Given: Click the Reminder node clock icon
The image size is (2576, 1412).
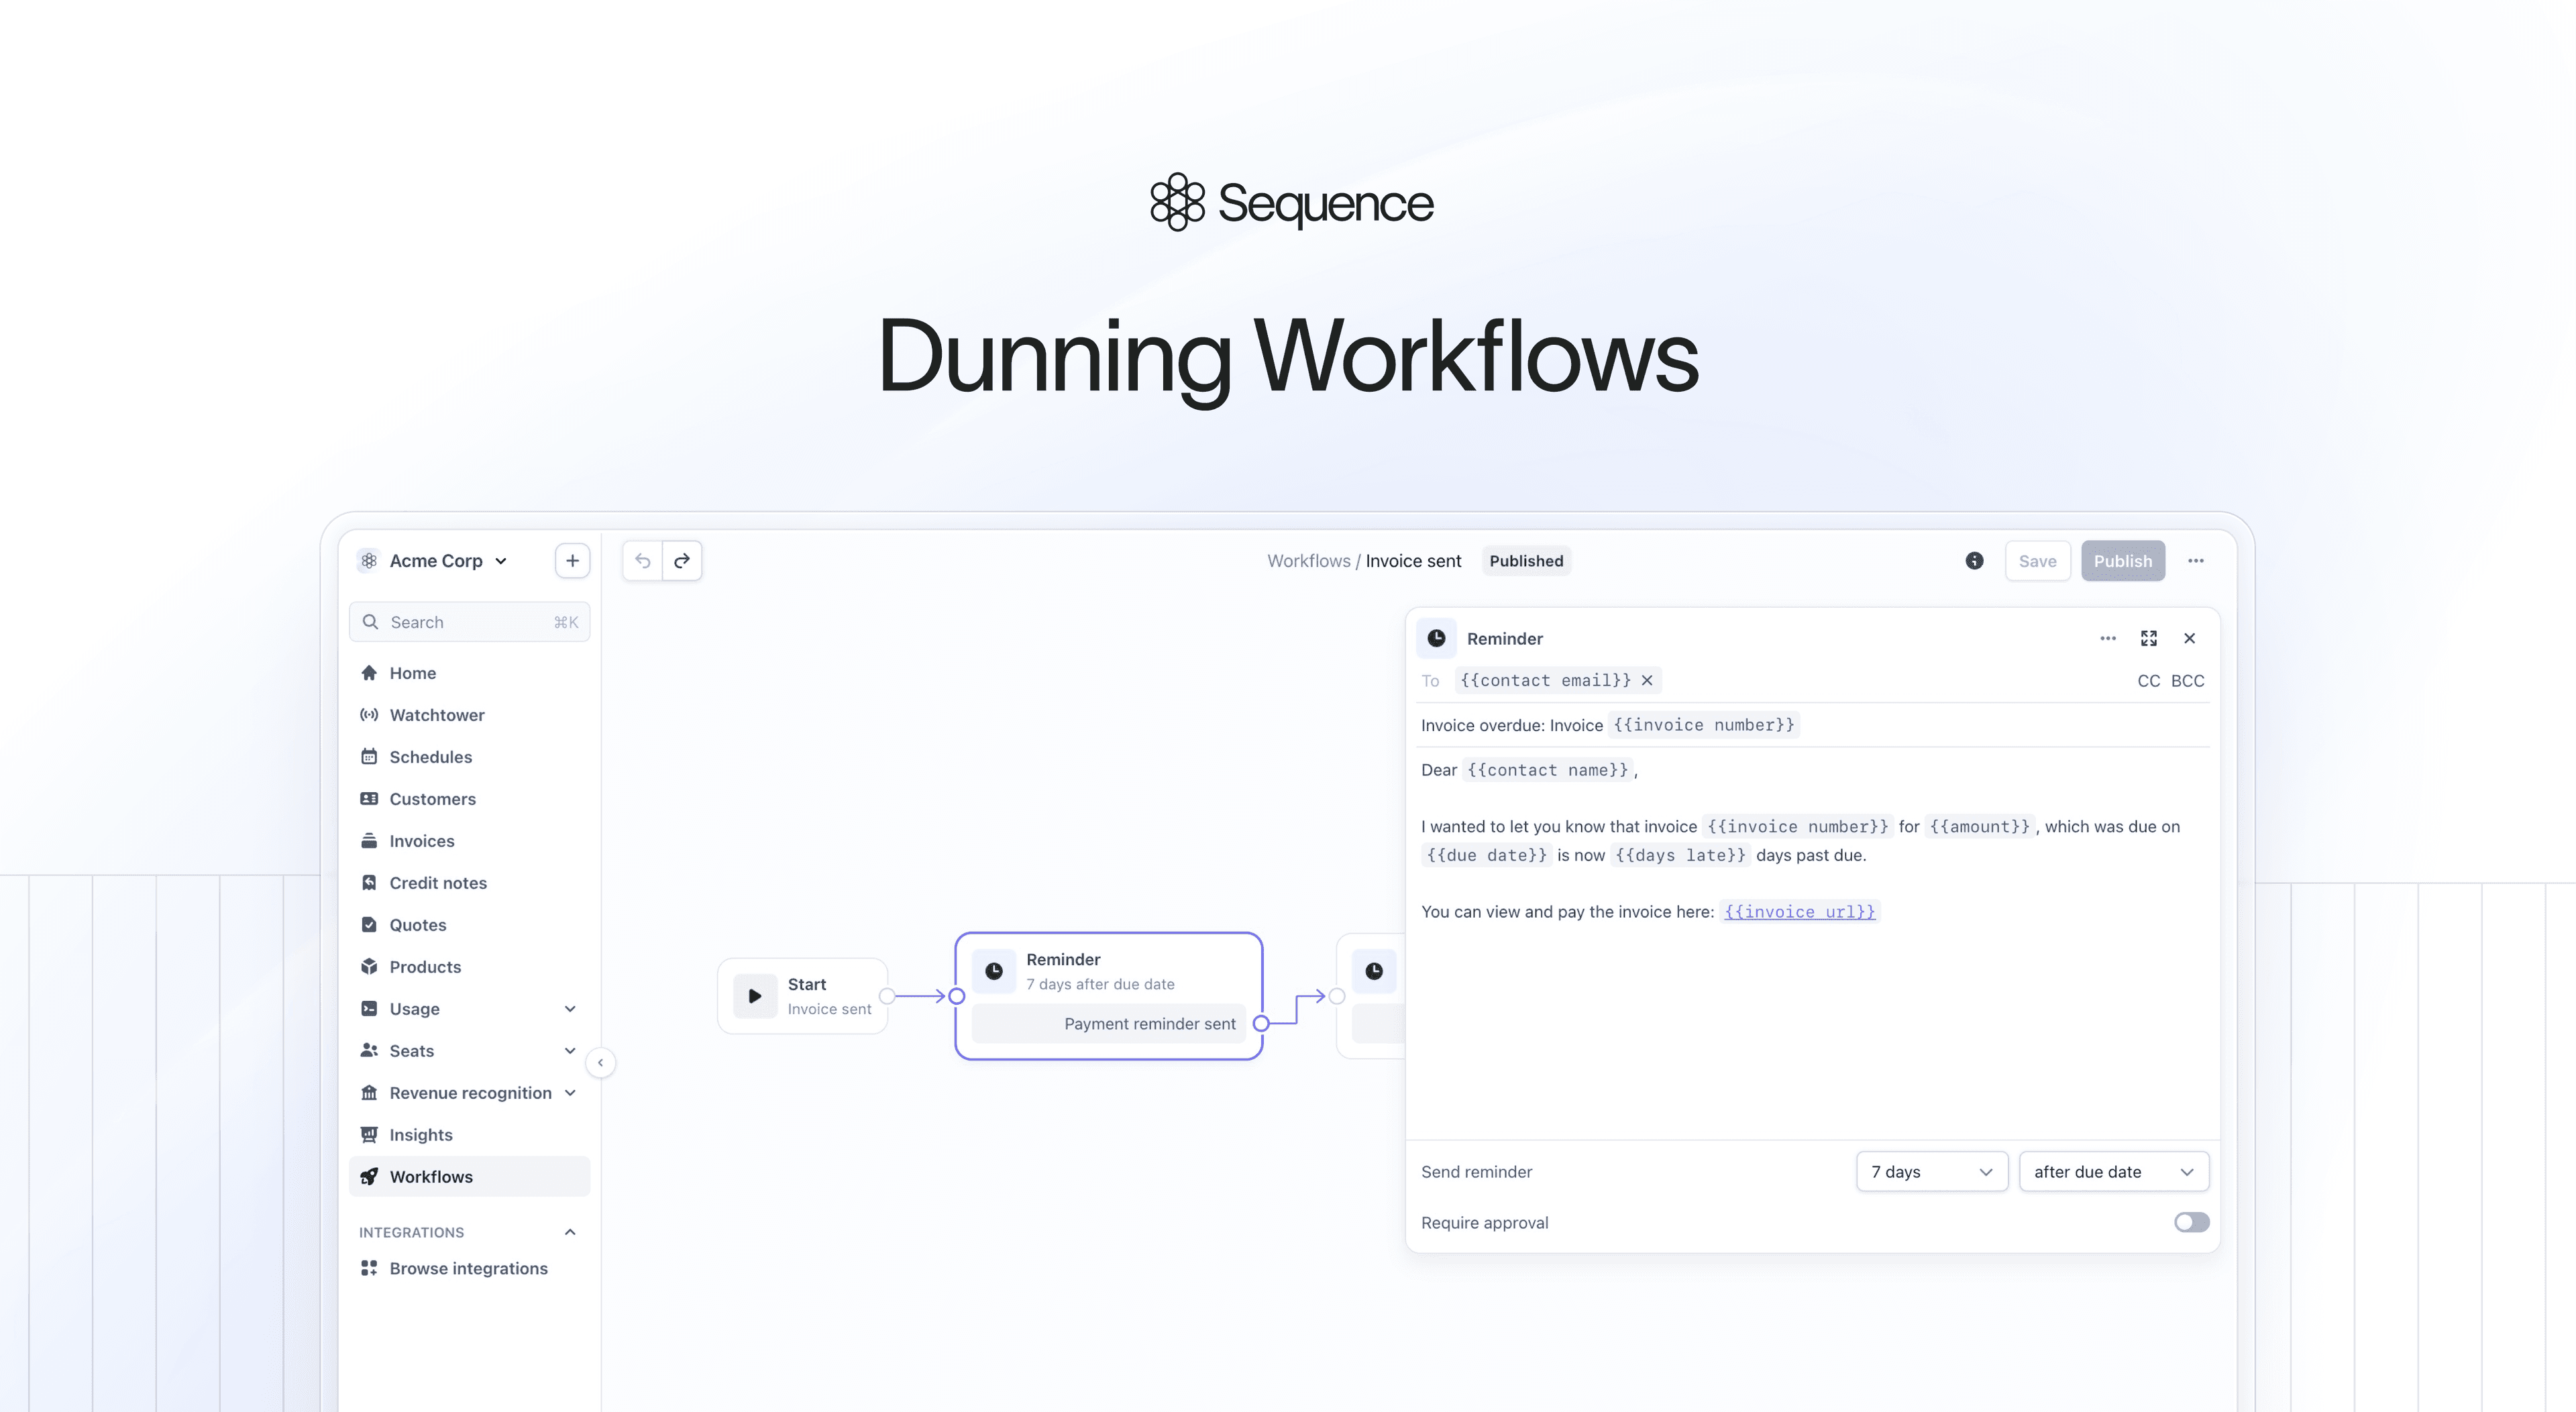Looking at the screenshot, I should coord(994,971).
